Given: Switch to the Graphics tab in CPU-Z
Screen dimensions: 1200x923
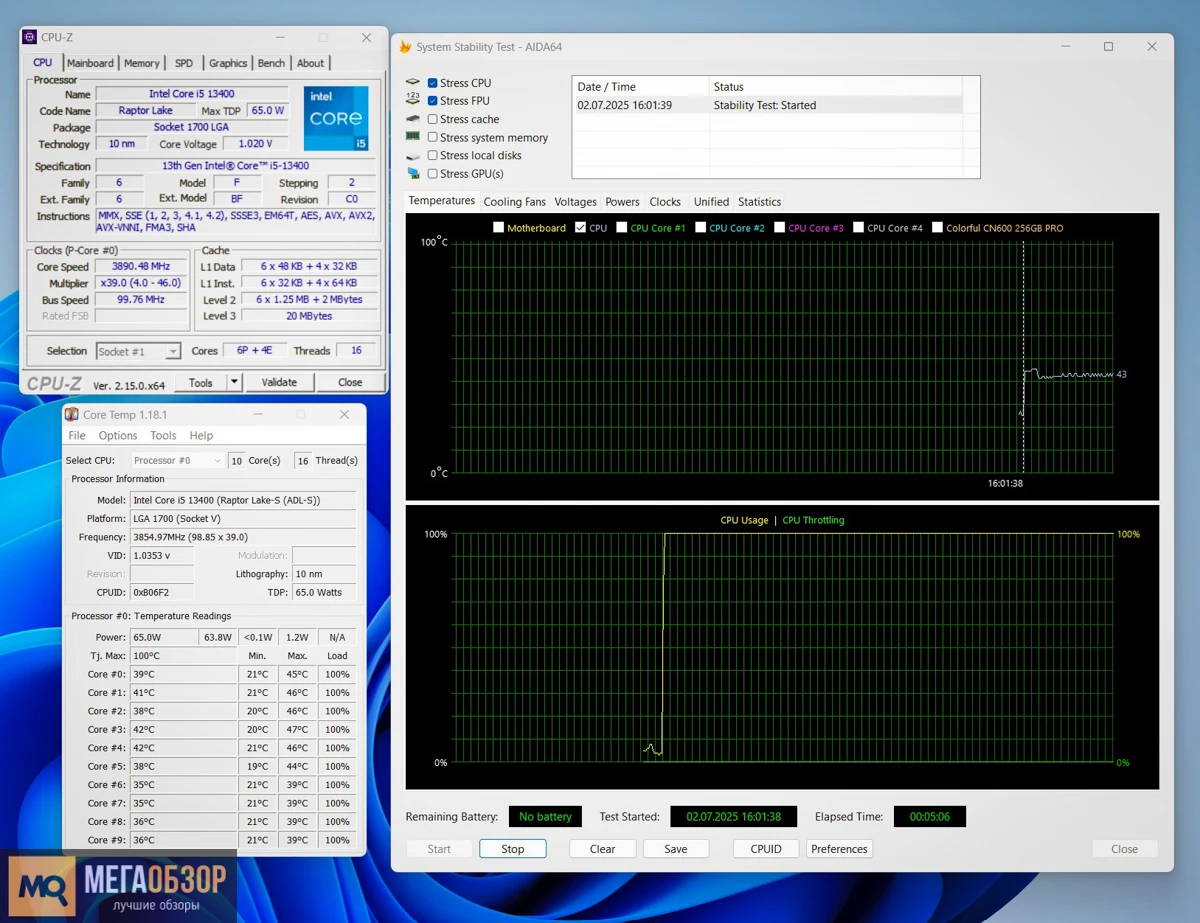Looking at the screenshot, I should 228,63.
